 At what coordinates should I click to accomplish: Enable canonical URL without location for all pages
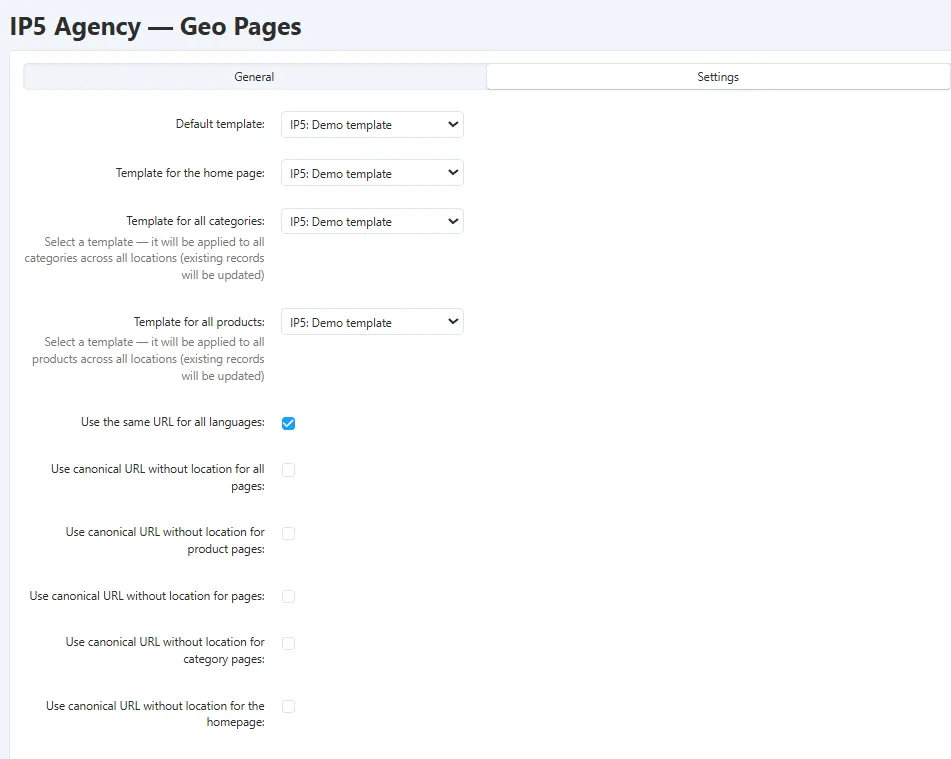(289, 470)
